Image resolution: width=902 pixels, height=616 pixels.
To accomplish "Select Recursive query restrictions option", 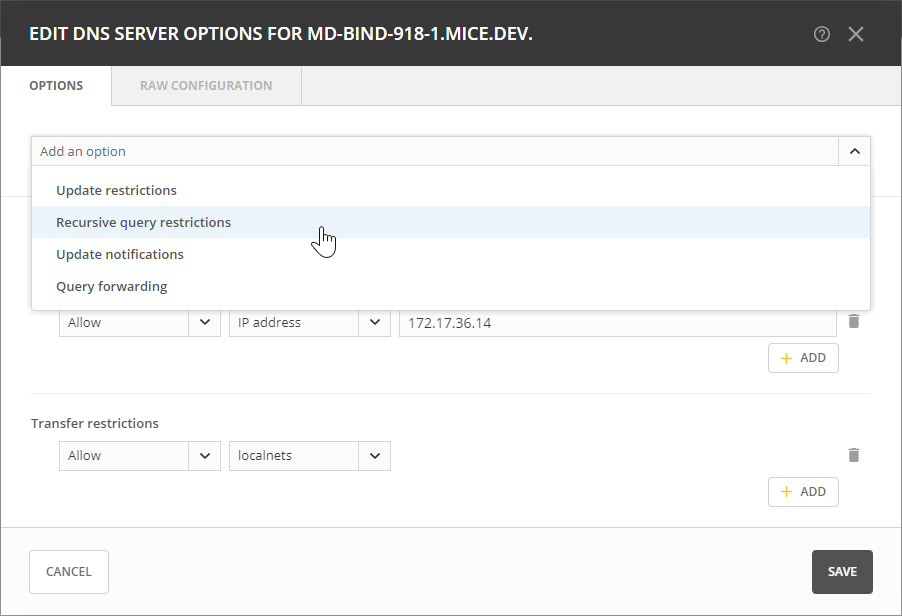I will pos(143,222).
